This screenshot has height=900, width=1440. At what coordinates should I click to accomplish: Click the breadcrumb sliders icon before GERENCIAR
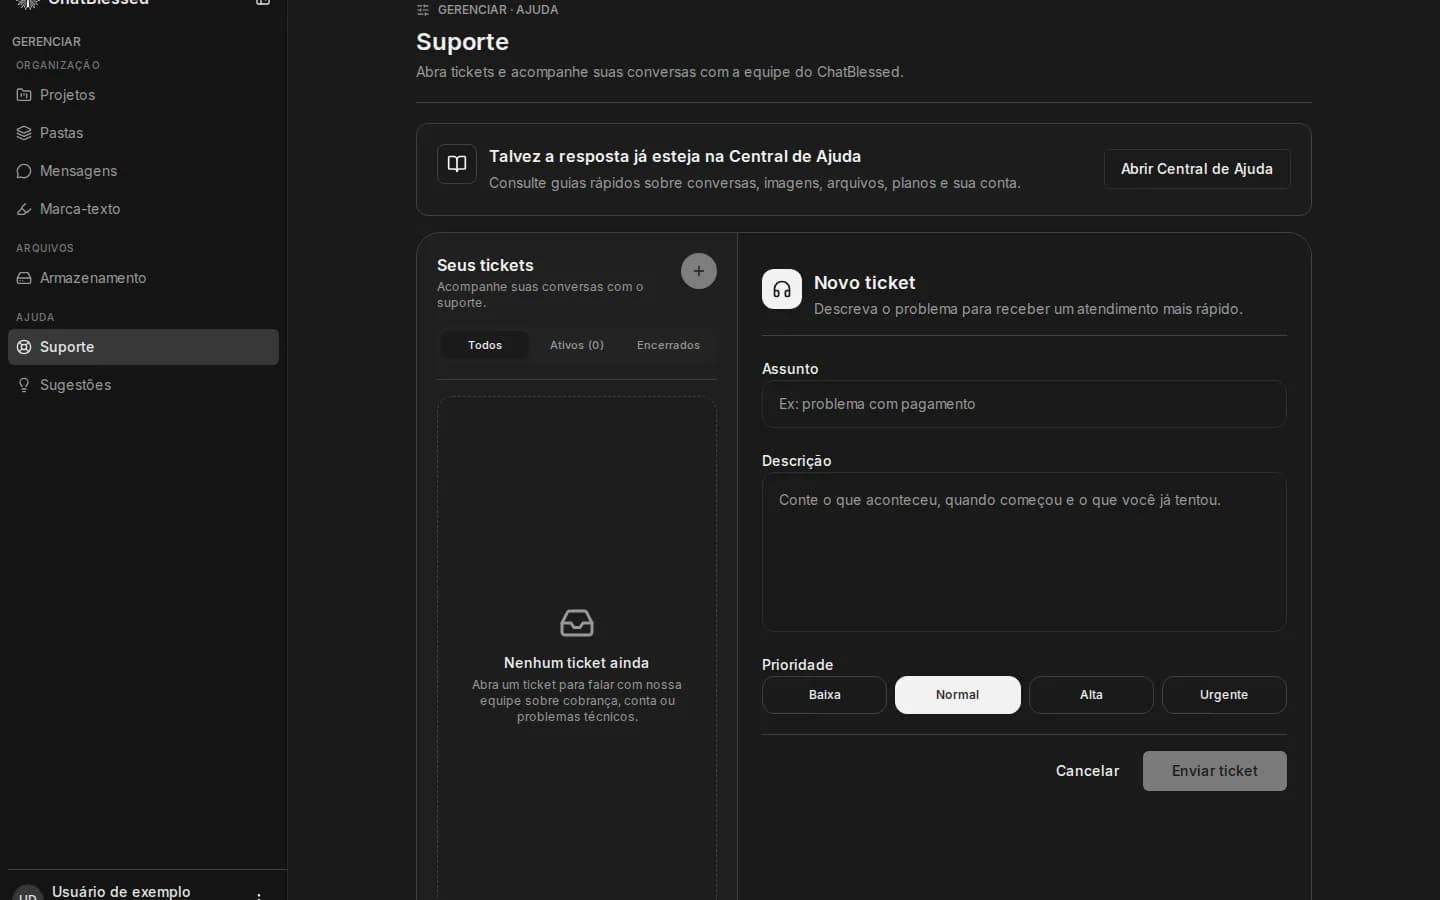pos(423,10)
